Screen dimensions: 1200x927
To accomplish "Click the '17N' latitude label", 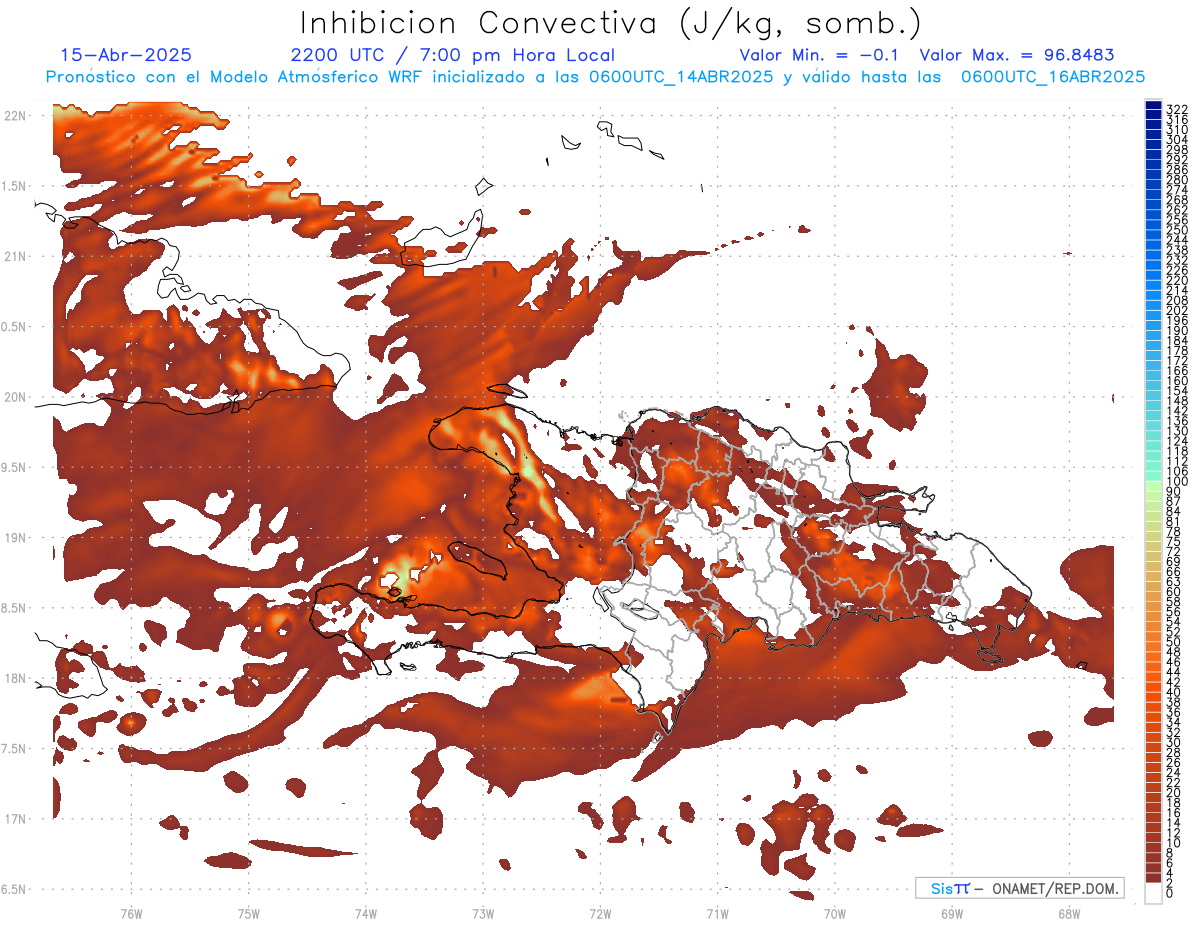I will coord(15,819).
